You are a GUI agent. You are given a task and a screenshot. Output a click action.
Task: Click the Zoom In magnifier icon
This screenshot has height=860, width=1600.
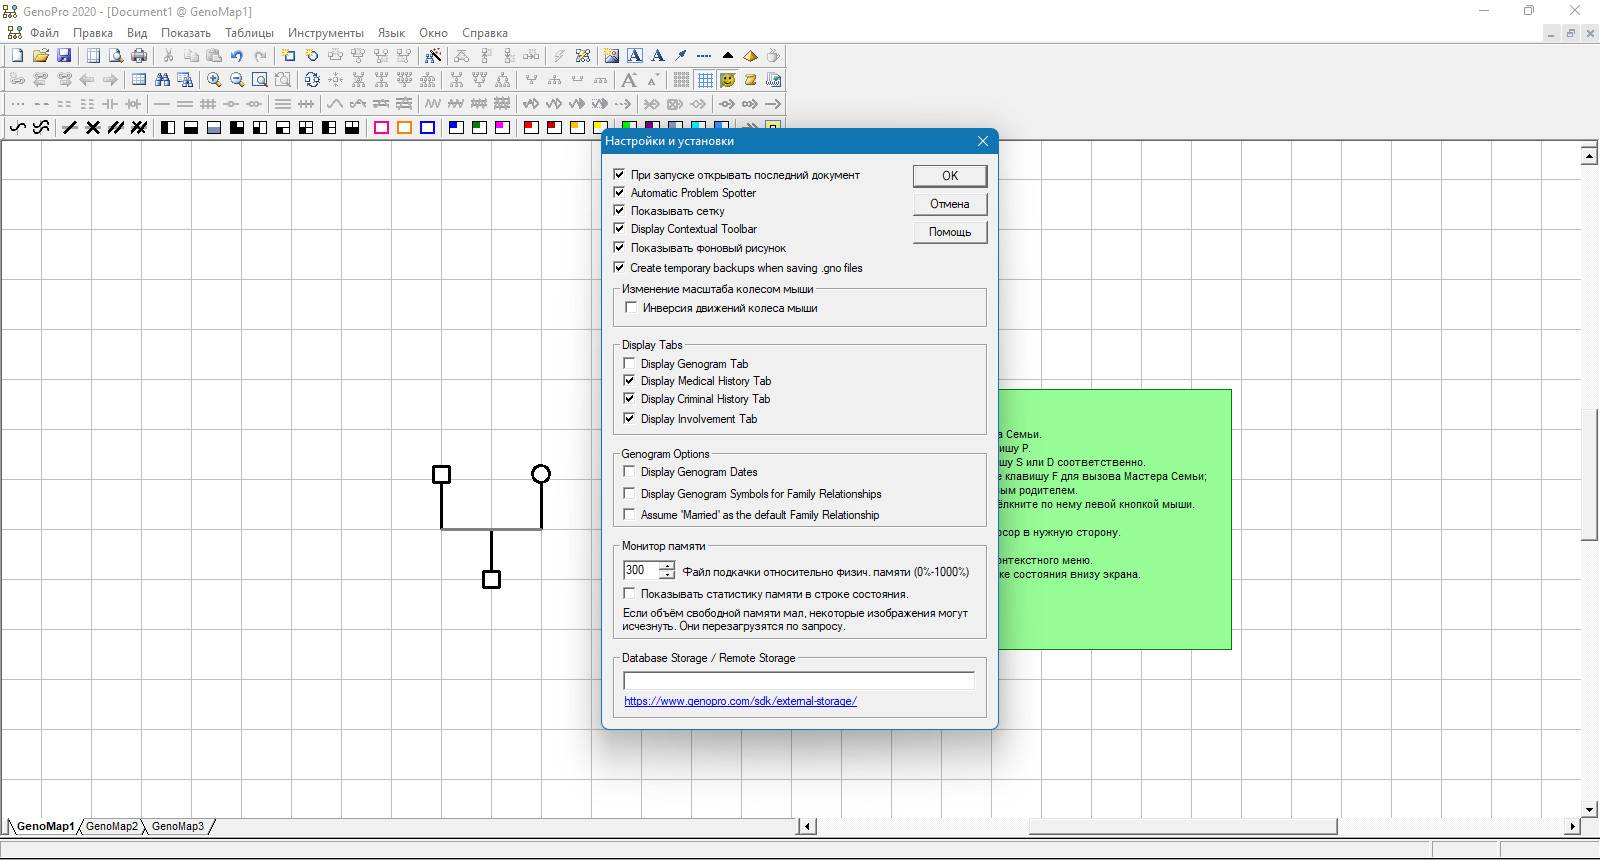pos(214,80)
